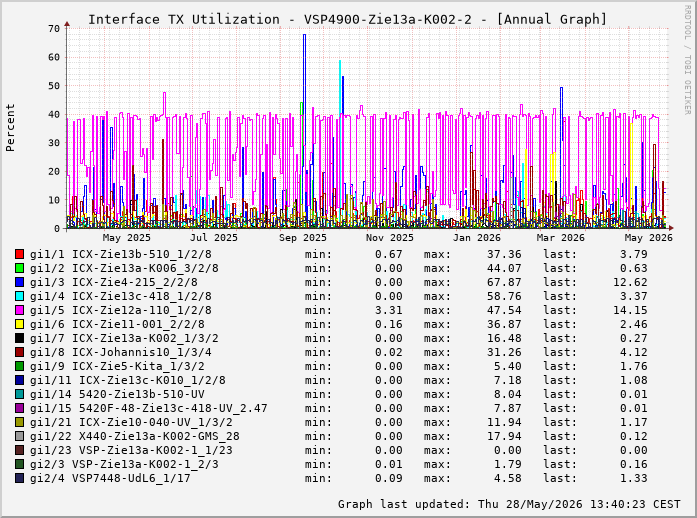Click the Percent y-axis label

(x=10, y=128)
